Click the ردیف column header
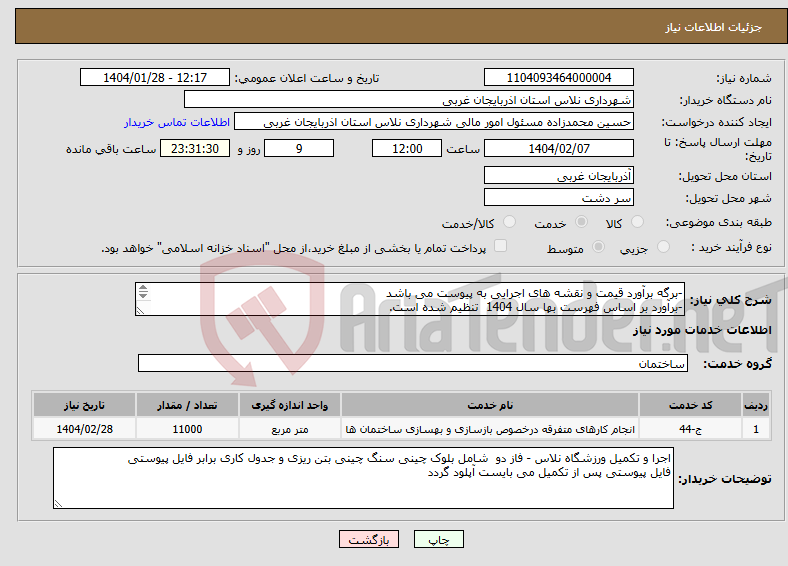This screenshot has height=566, width=788. 756,405
